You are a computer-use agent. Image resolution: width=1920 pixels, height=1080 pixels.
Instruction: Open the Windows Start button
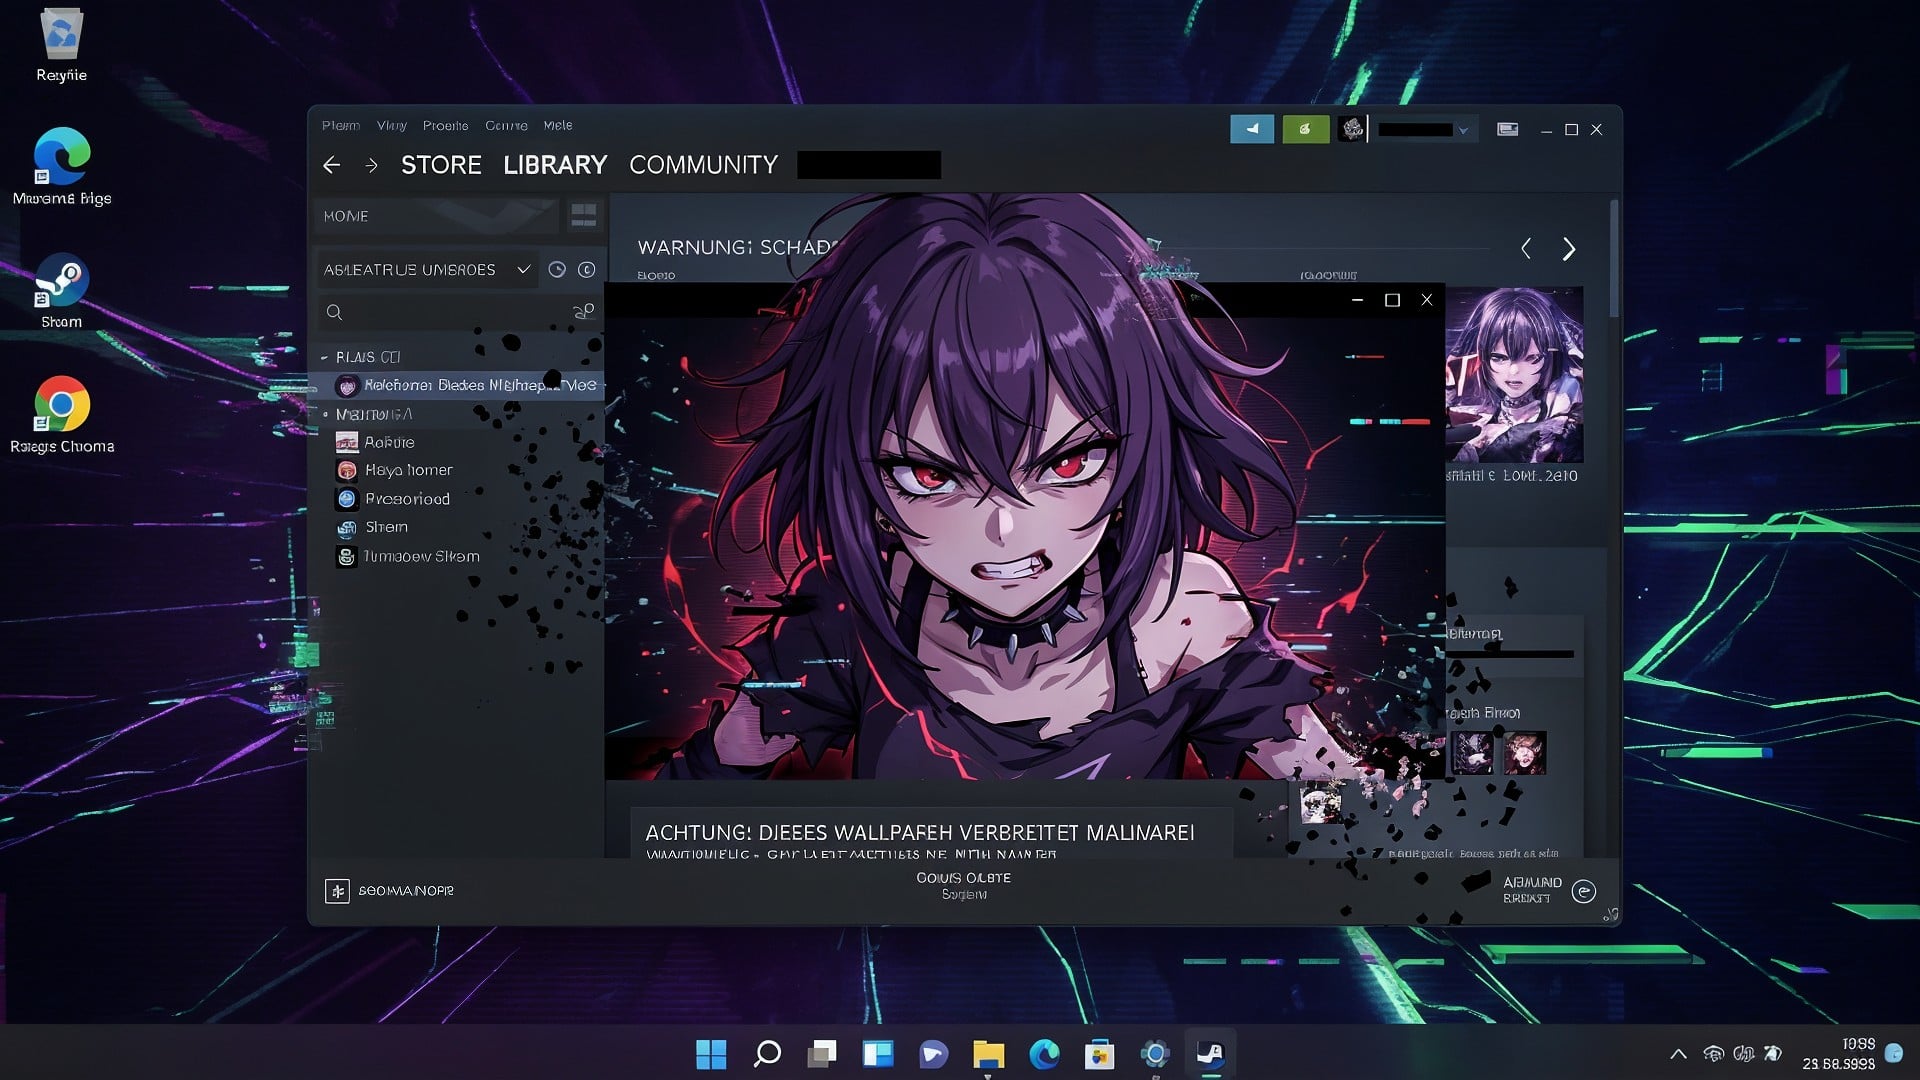coord(711,1053)
